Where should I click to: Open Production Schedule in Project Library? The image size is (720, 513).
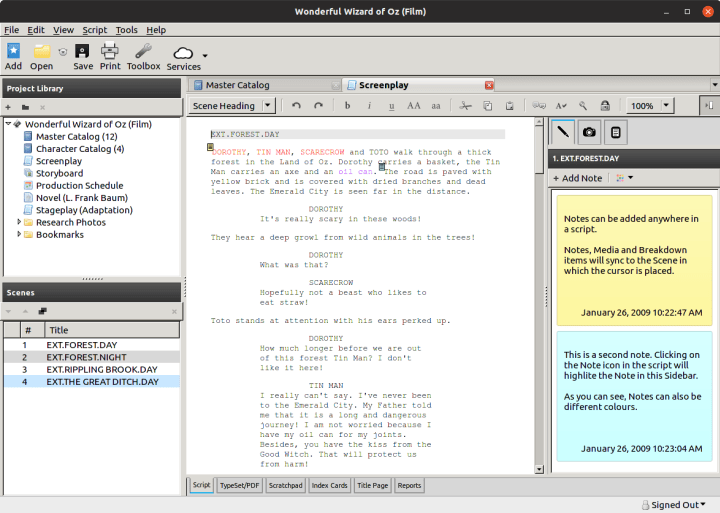79,186
